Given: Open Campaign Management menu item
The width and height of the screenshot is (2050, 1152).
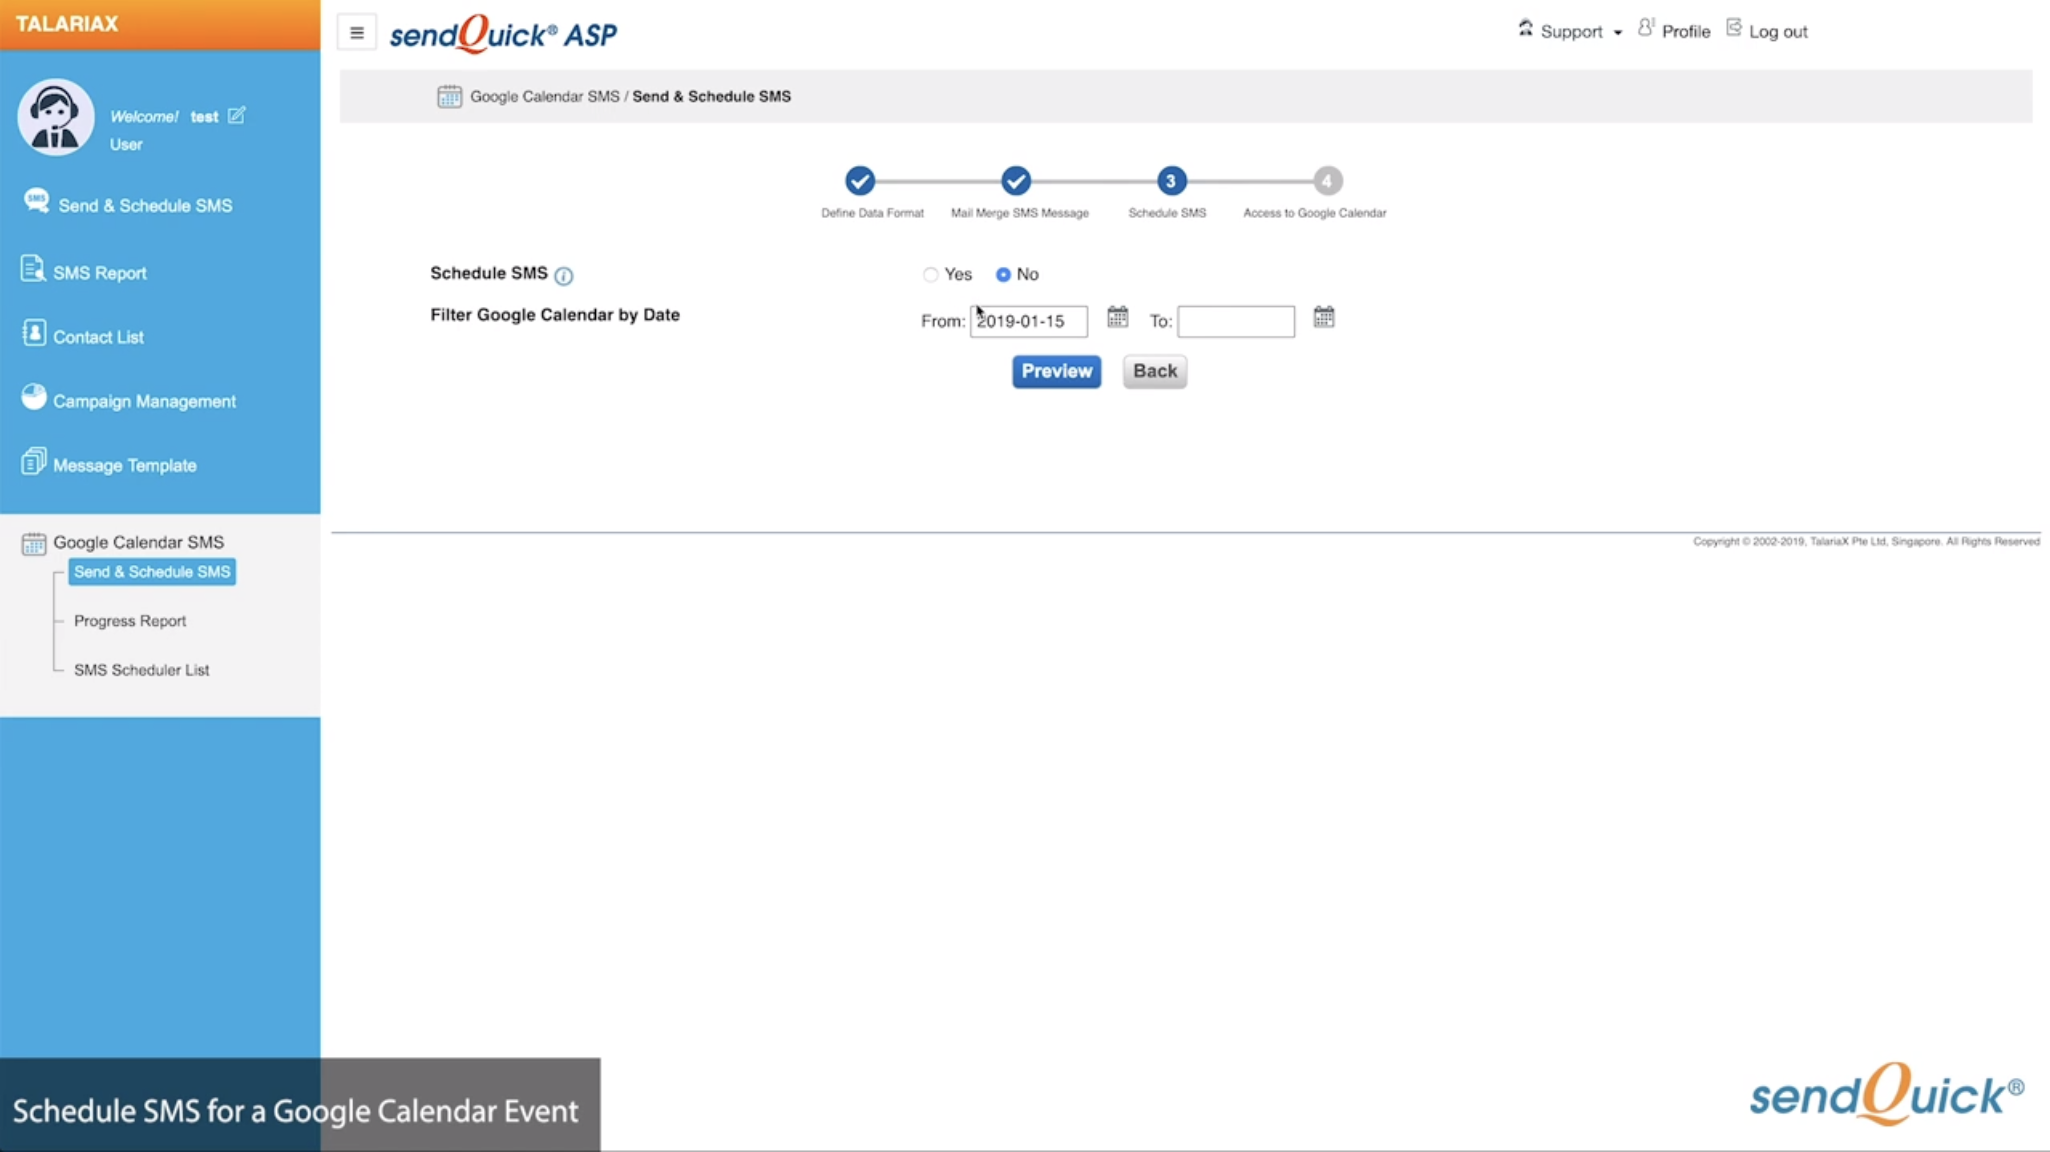Looking at the screenshot, I should pos(145,401).
